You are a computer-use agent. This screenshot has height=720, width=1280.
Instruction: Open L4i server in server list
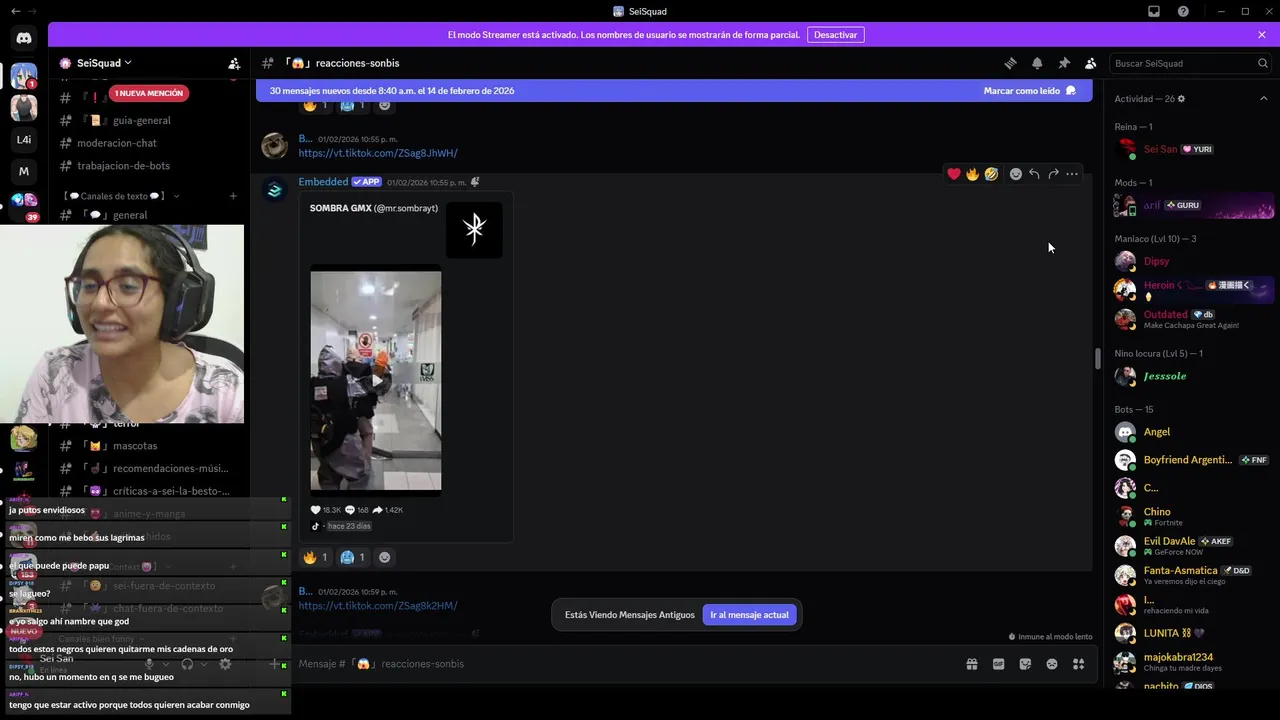point(24,140)
